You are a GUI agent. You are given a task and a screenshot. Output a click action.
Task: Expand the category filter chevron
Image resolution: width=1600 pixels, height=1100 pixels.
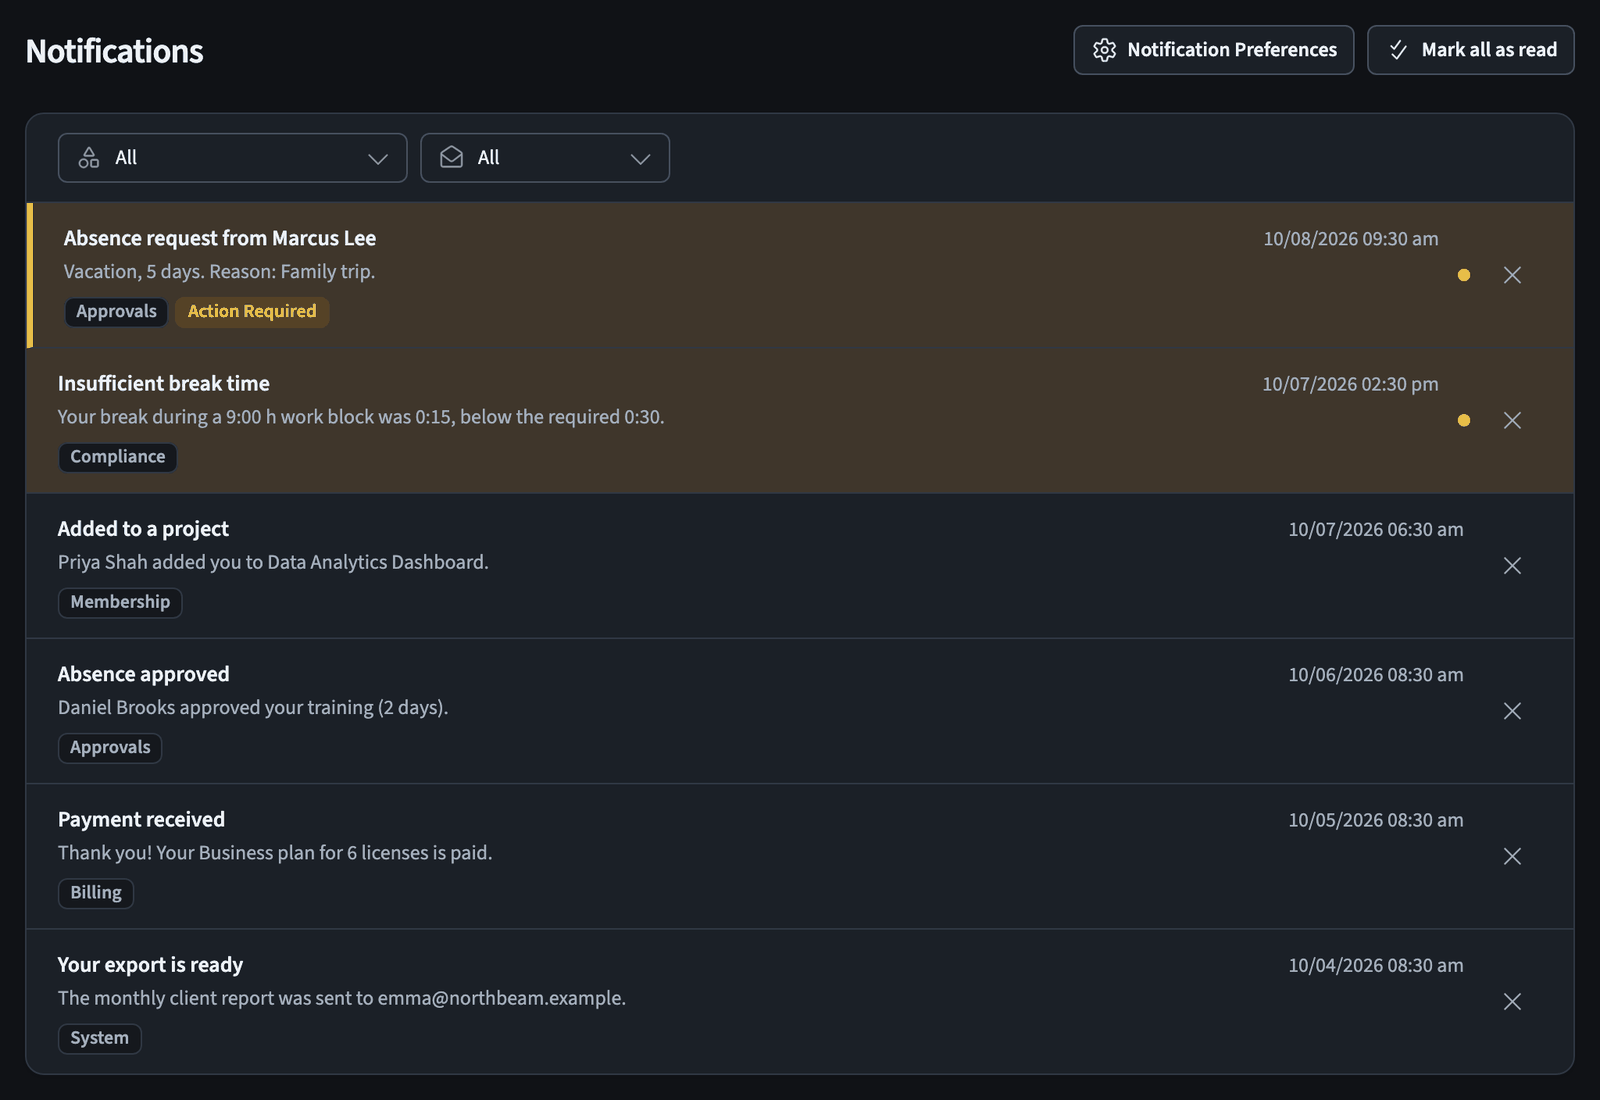coord(378,159)
